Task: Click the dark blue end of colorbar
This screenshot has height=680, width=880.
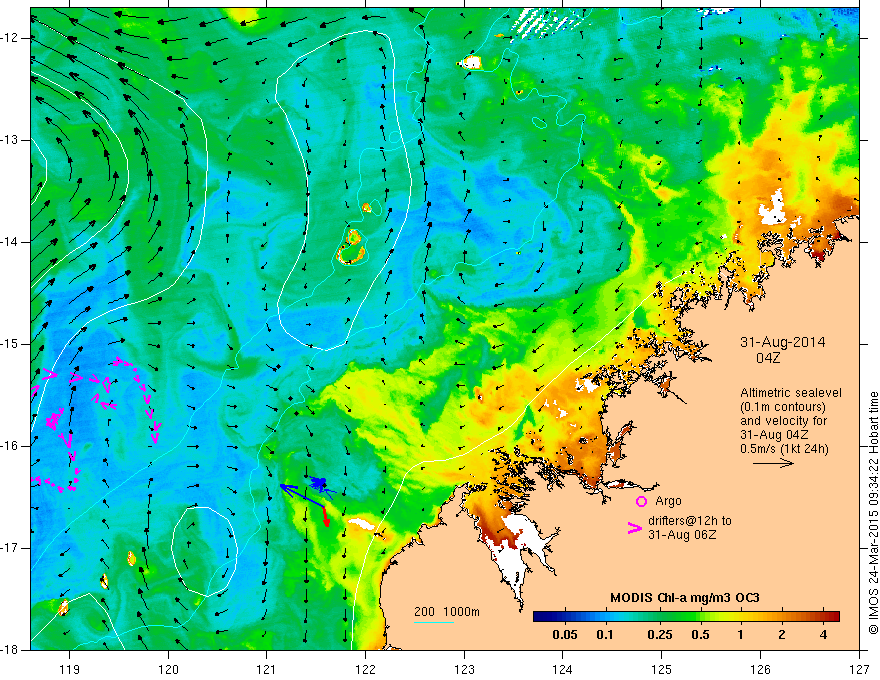Action: pos(539,617)
